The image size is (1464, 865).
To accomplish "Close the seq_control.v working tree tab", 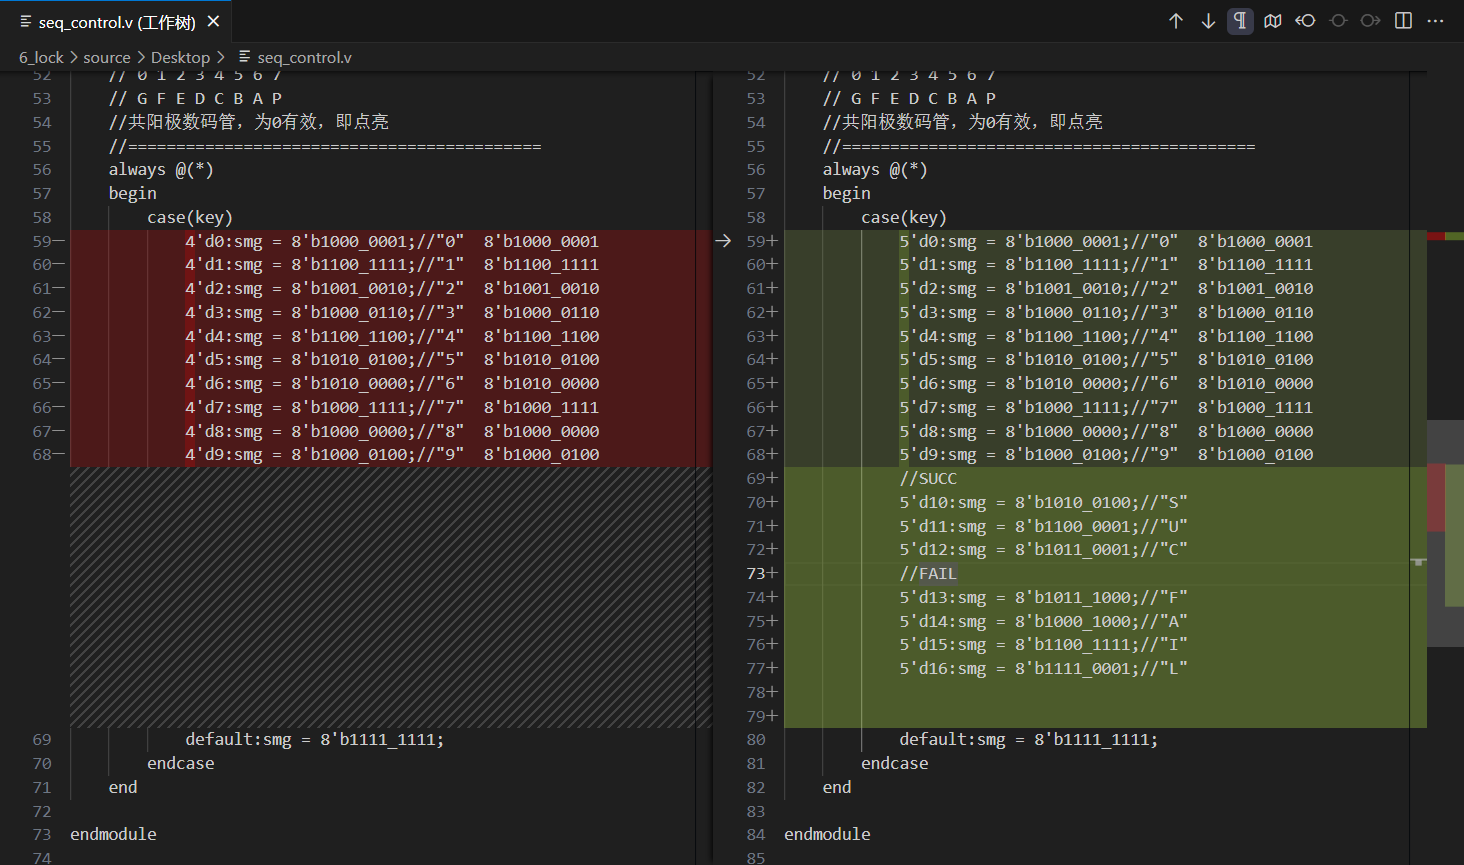I will pyautogui.click(x=213, y=21).
